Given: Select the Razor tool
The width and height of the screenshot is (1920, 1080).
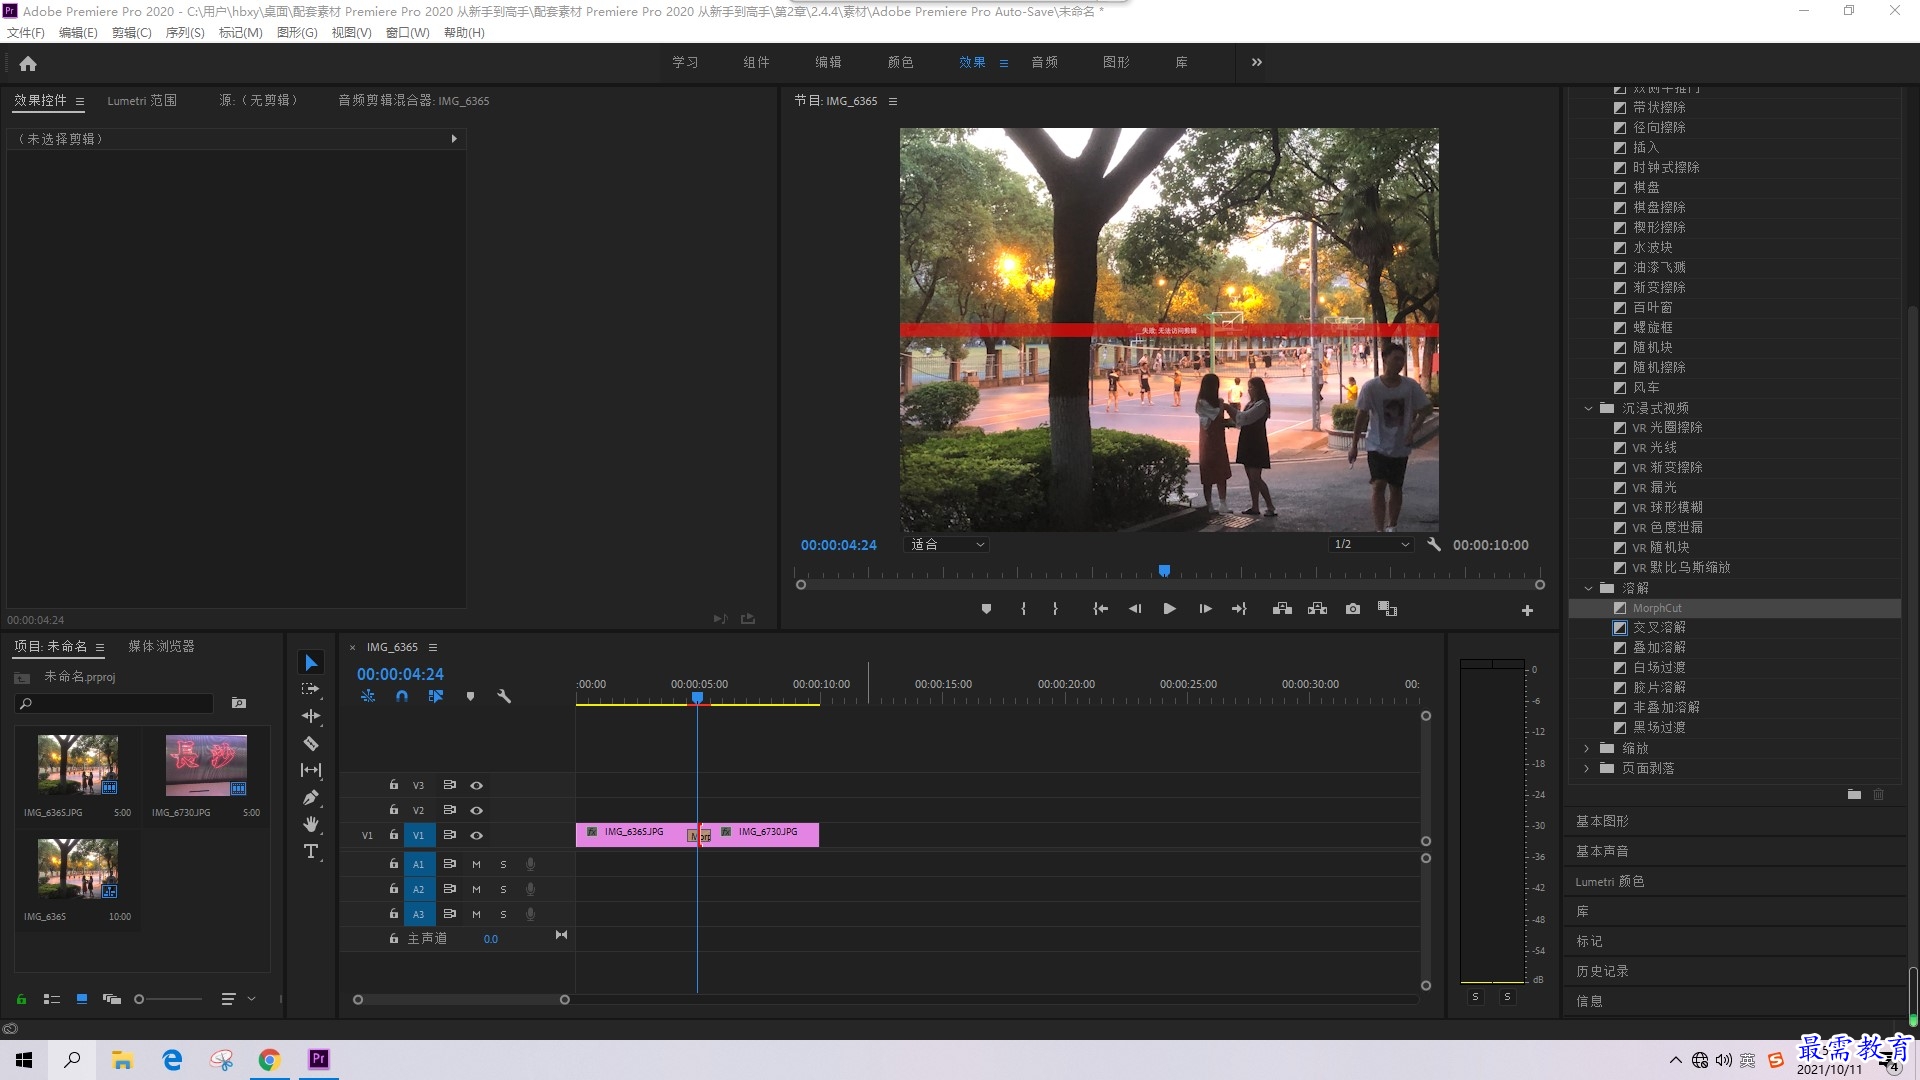Looking at the screenshot, I should pos(311,743).
